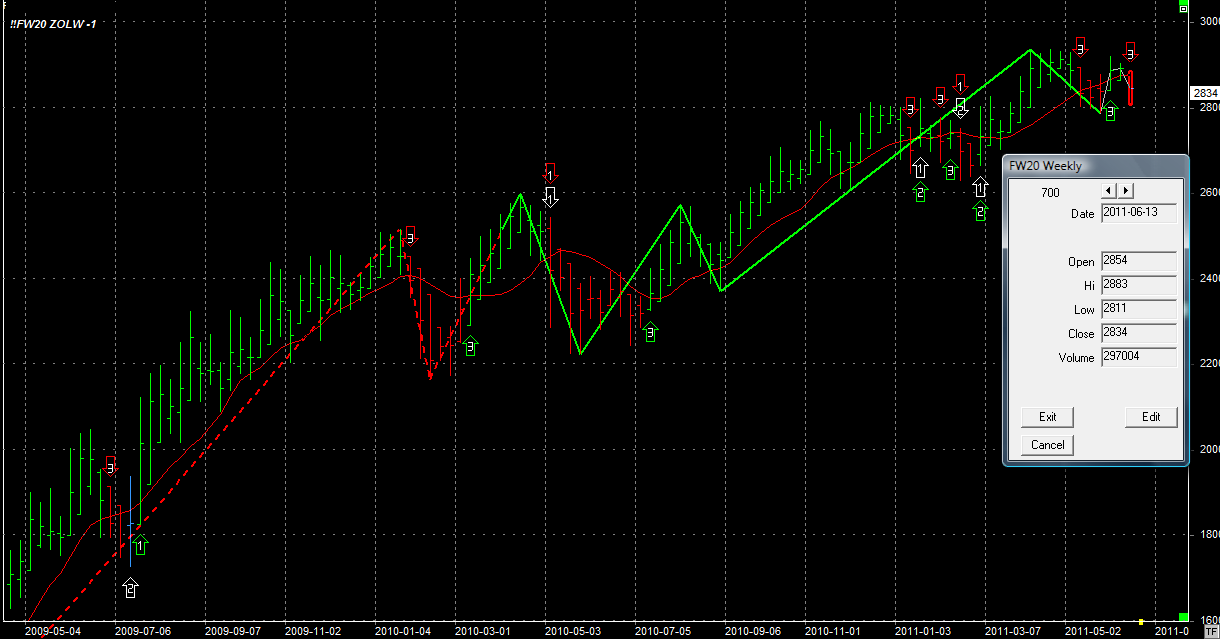Click the Edit button in the dialog

point(1151,417)
